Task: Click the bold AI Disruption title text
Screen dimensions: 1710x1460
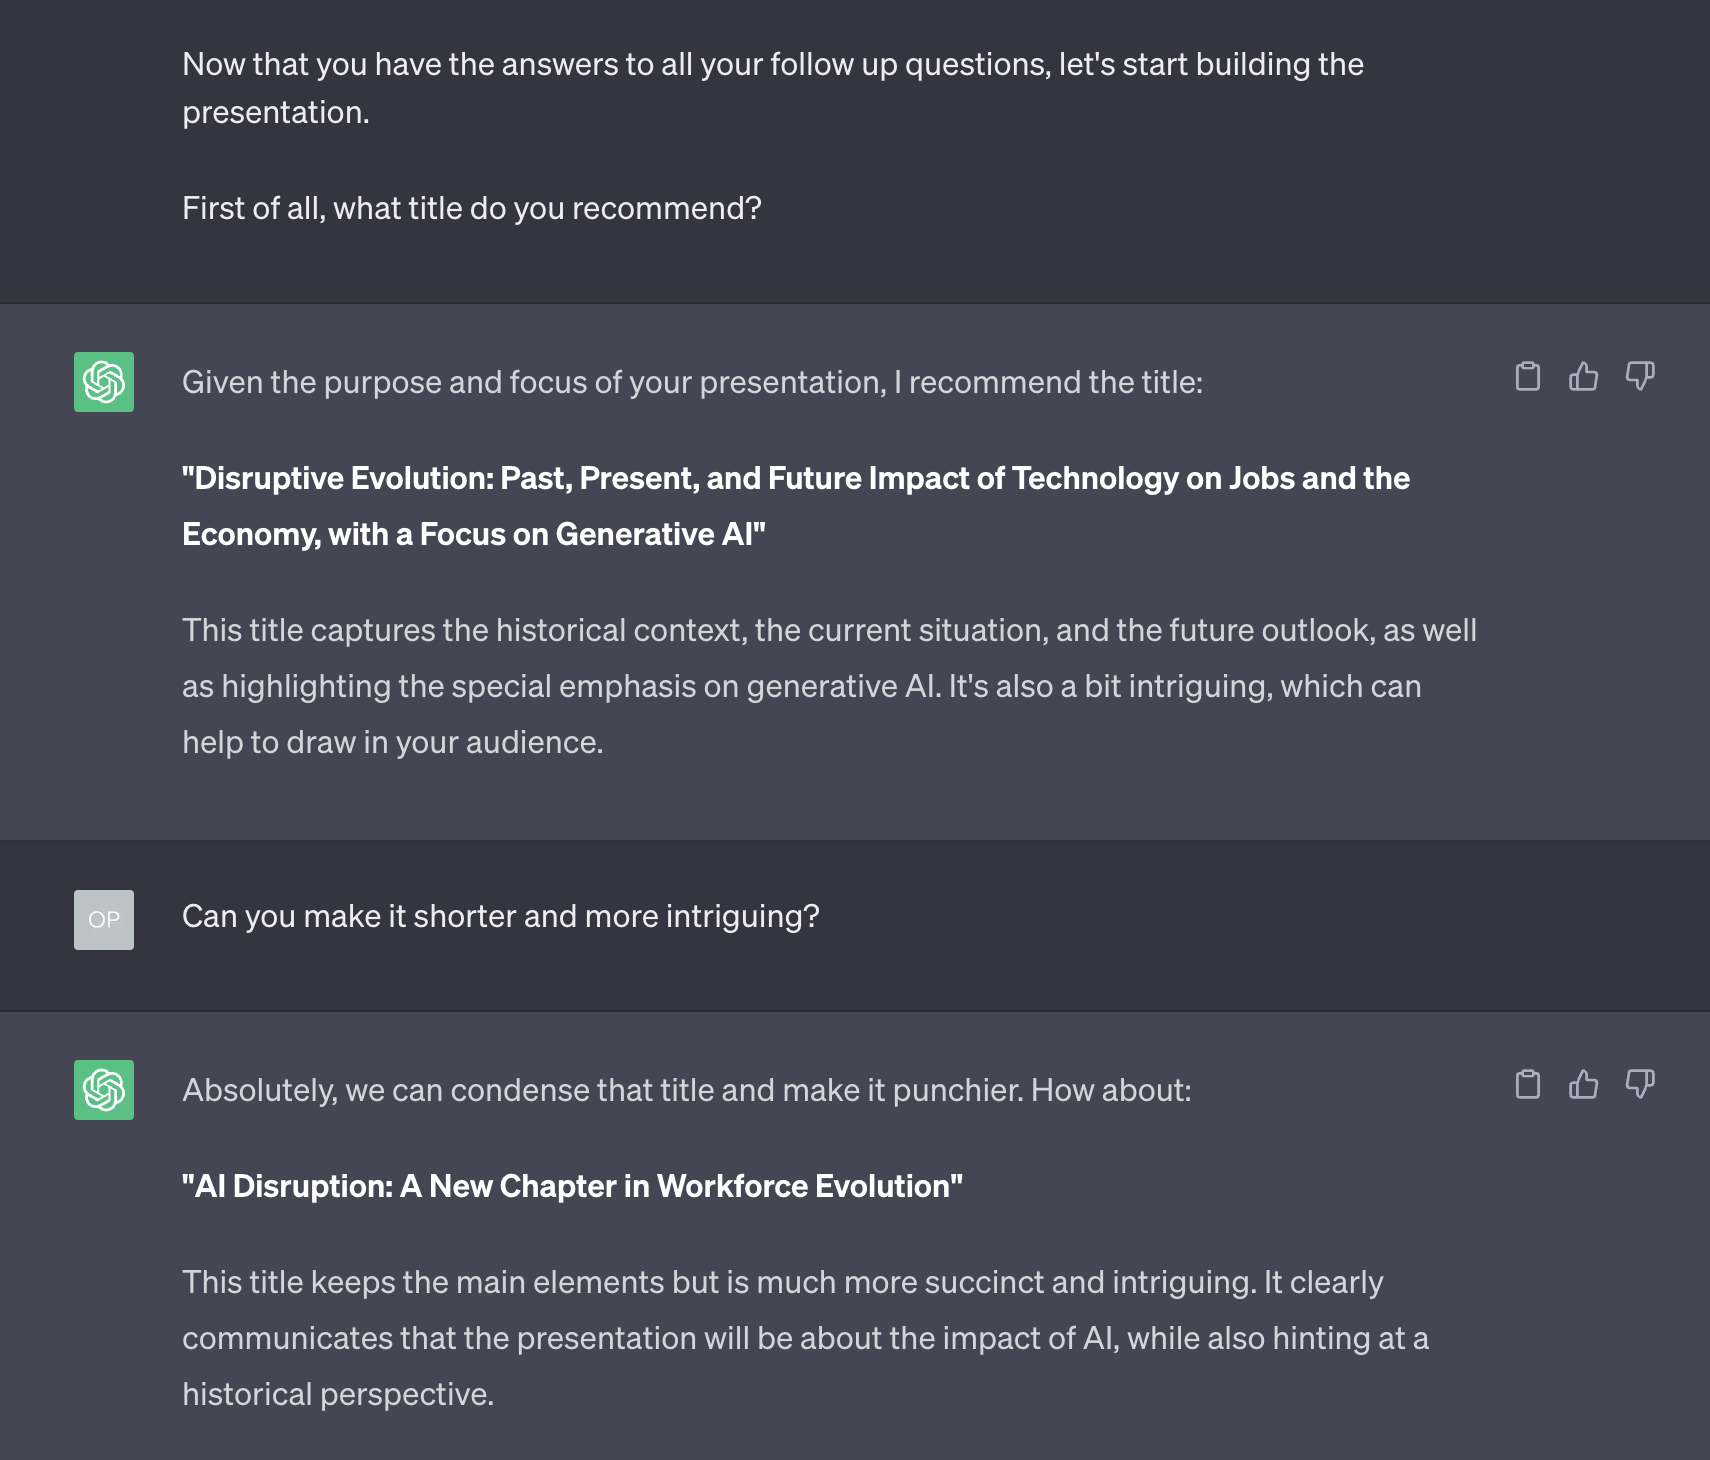Action: (x=572, y=1186)
